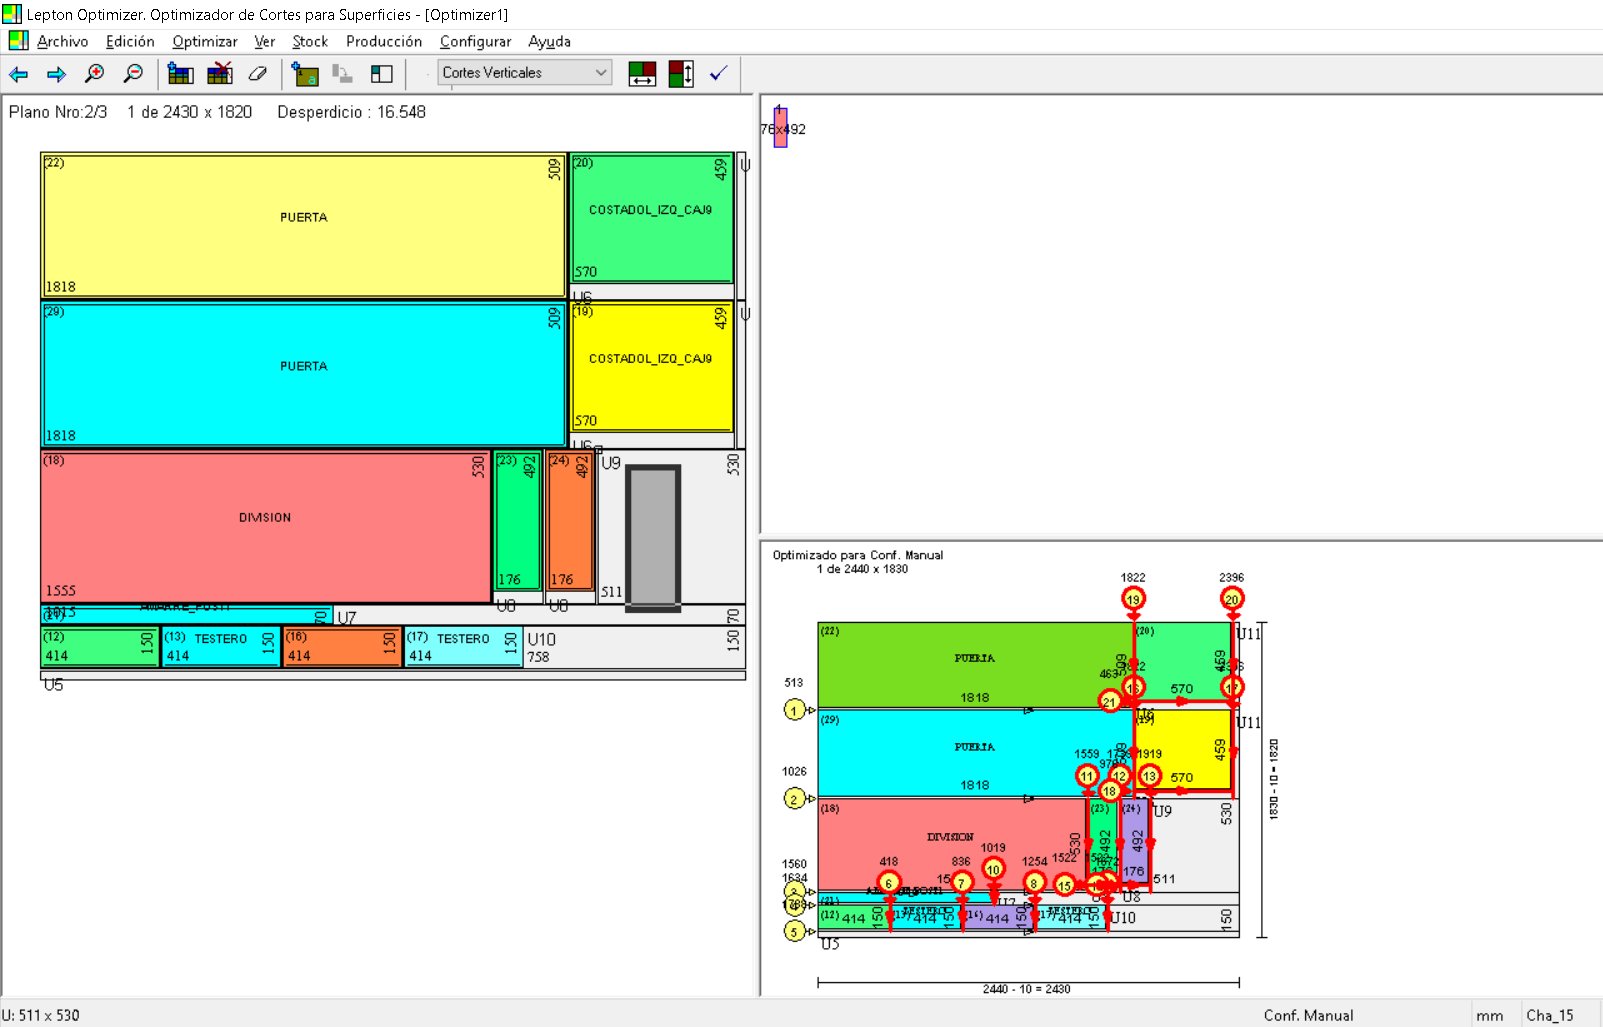Screen dimensions: 1603x1027
Task: Open the Configurar menu
Action: tap(475, 42)
